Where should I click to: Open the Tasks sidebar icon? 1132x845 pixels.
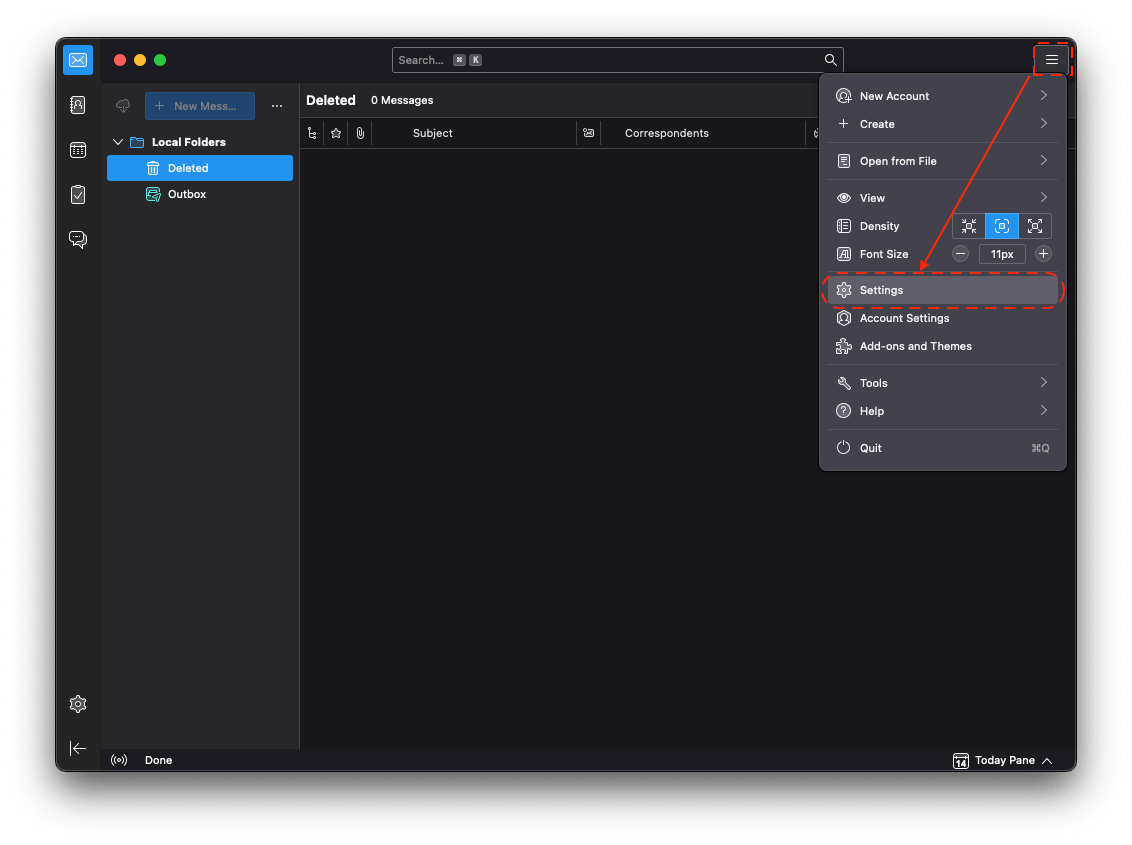(x=78, y=195)
